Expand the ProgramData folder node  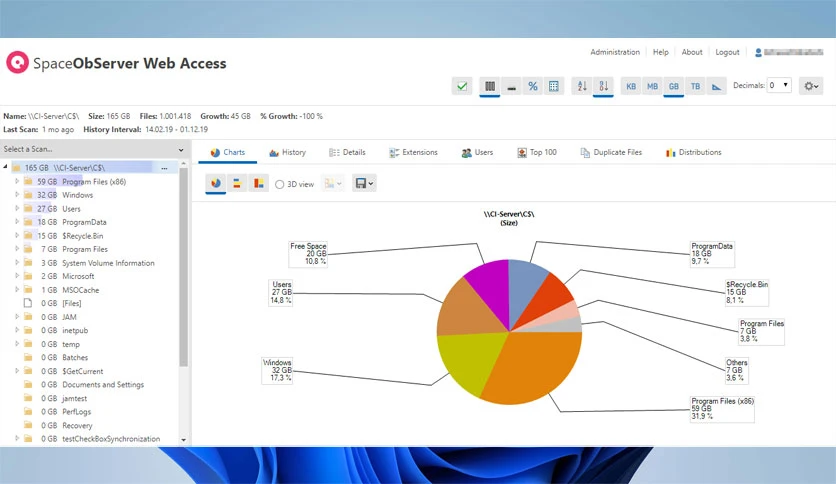tap(17, 222)
